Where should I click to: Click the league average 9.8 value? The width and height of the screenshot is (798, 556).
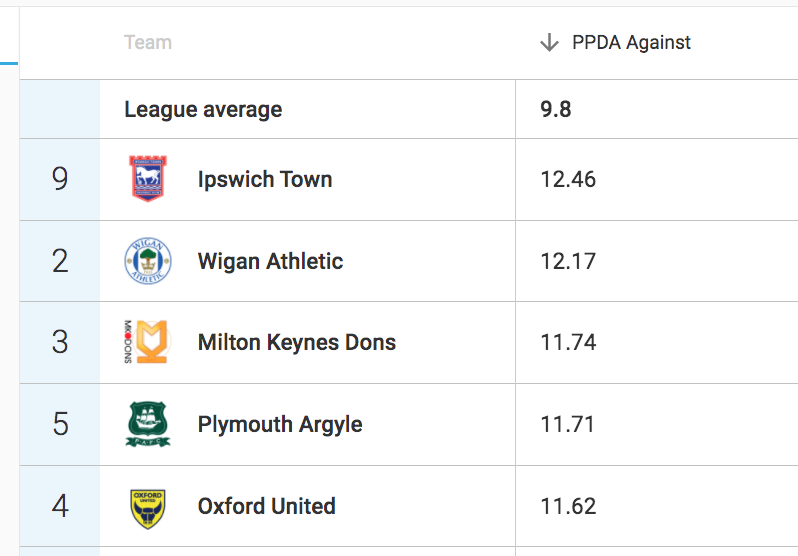(556, 110)
